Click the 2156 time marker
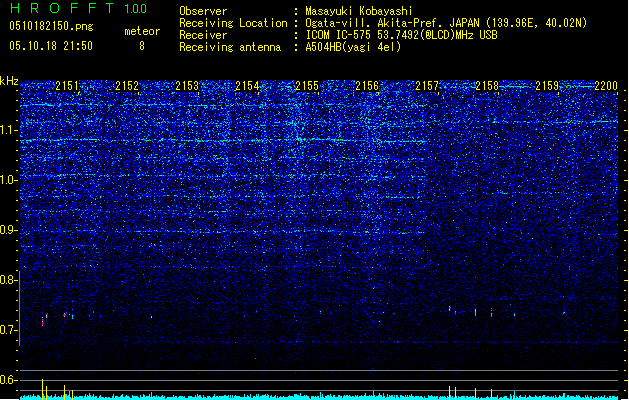The image size is (629, 400). tap(367, 86)
